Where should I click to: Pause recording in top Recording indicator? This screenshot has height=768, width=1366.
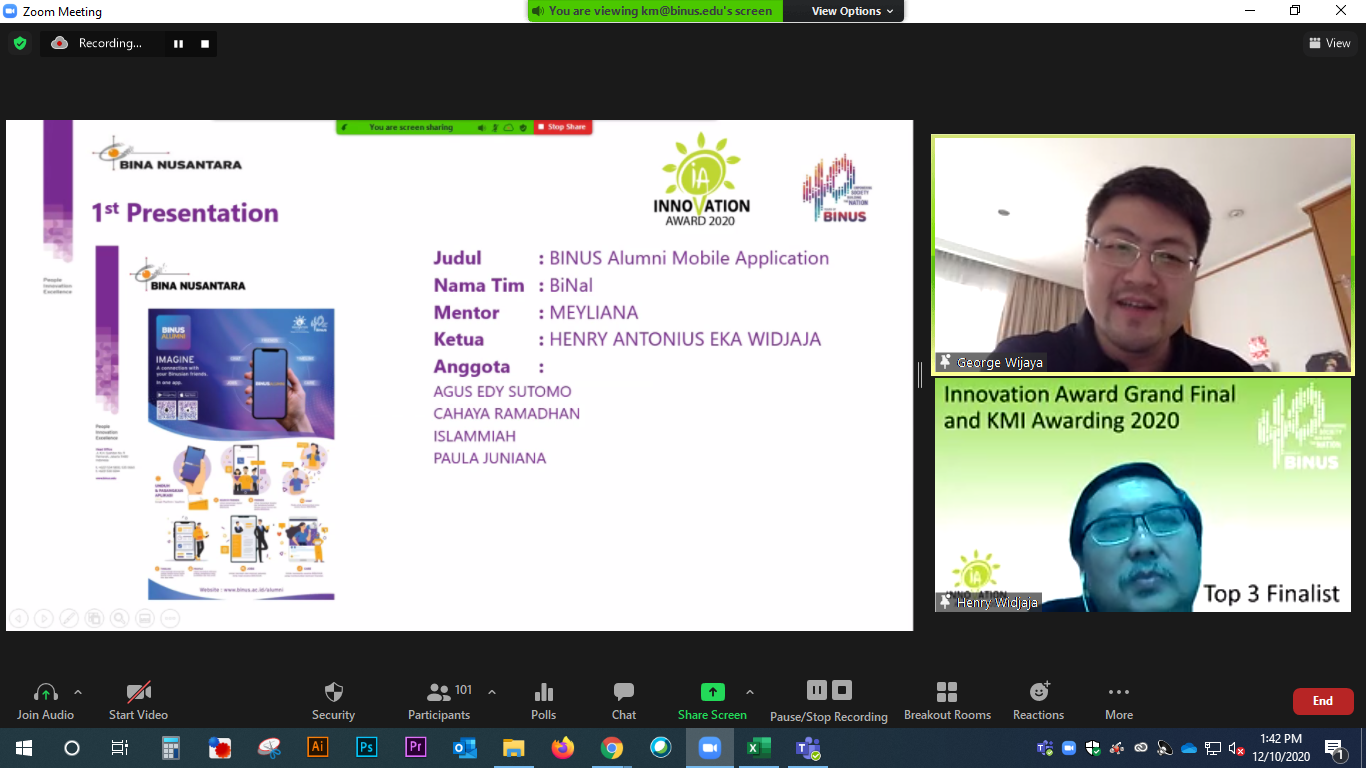coord(179,43)
